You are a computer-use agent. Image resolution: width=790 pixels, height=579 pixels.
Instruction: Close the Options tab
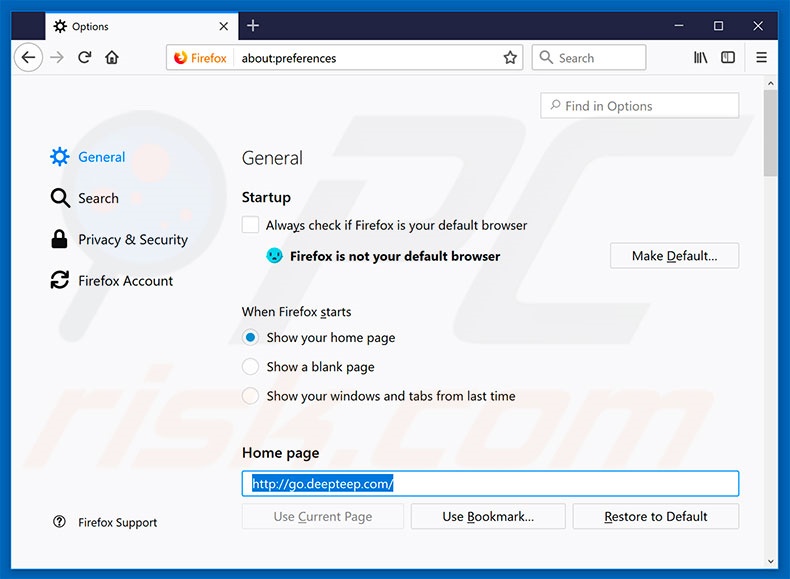tap(224, 26)
